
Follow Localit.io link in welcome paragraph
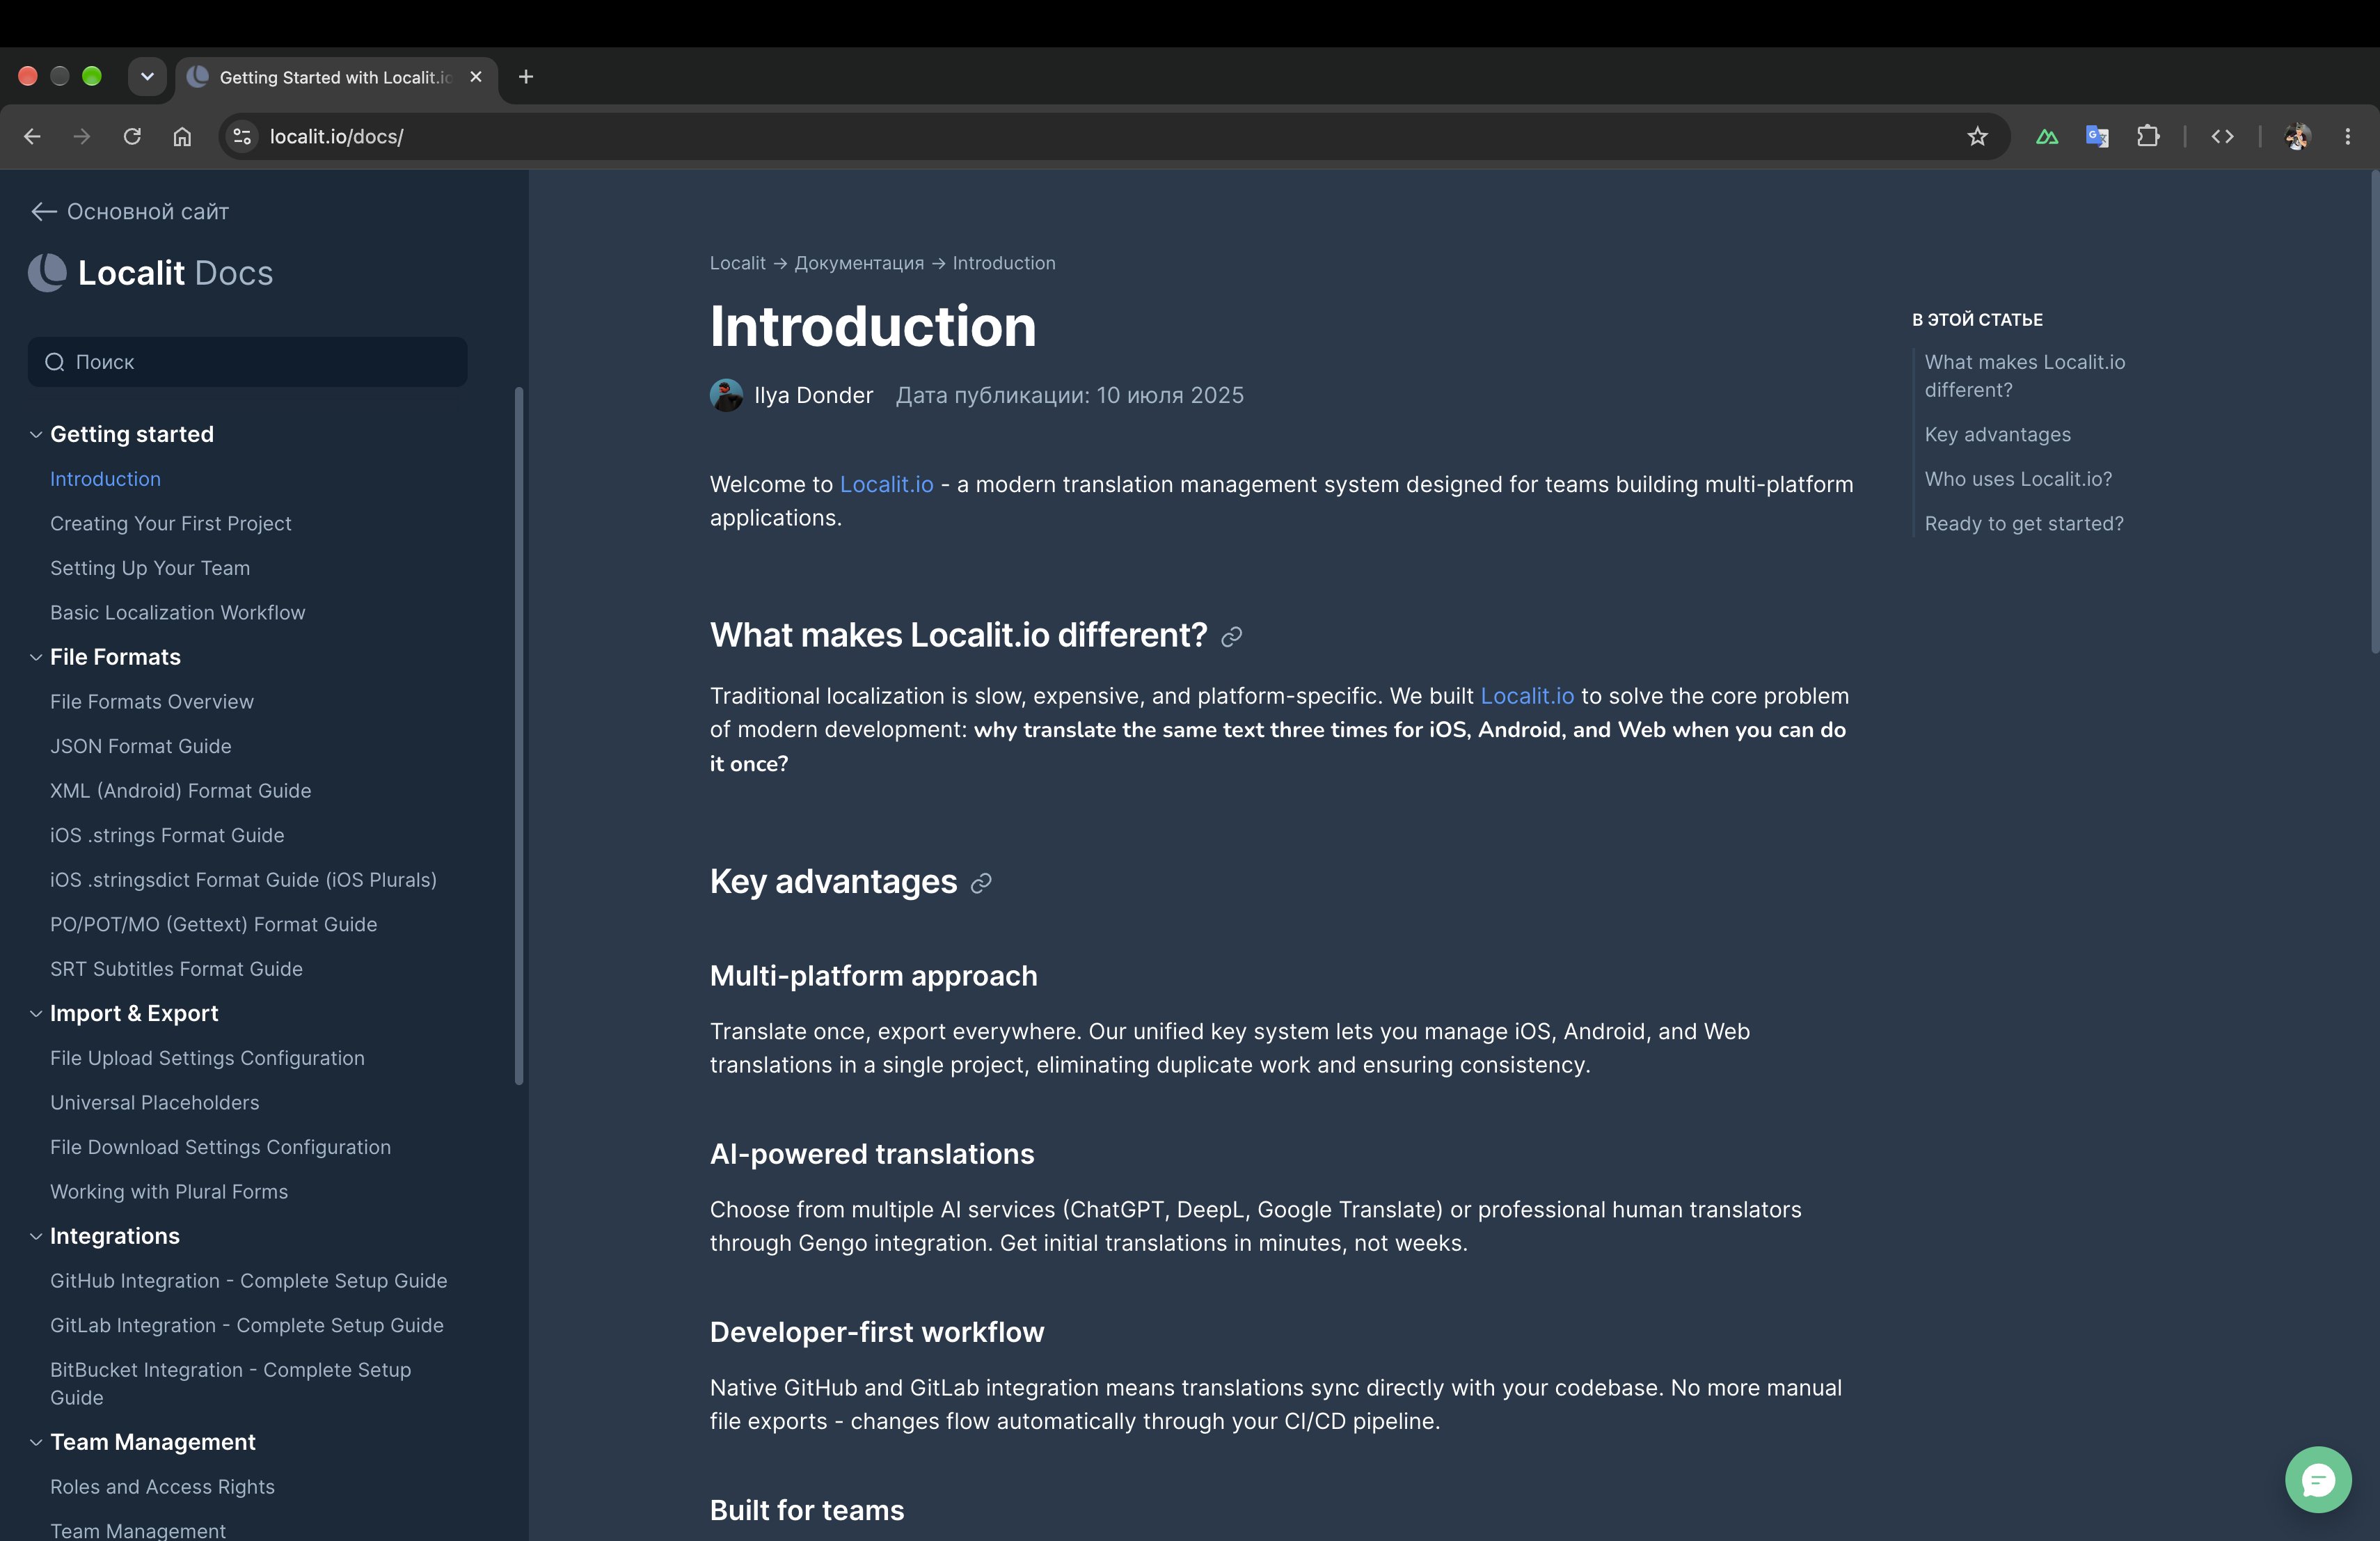tap(886, 485)
